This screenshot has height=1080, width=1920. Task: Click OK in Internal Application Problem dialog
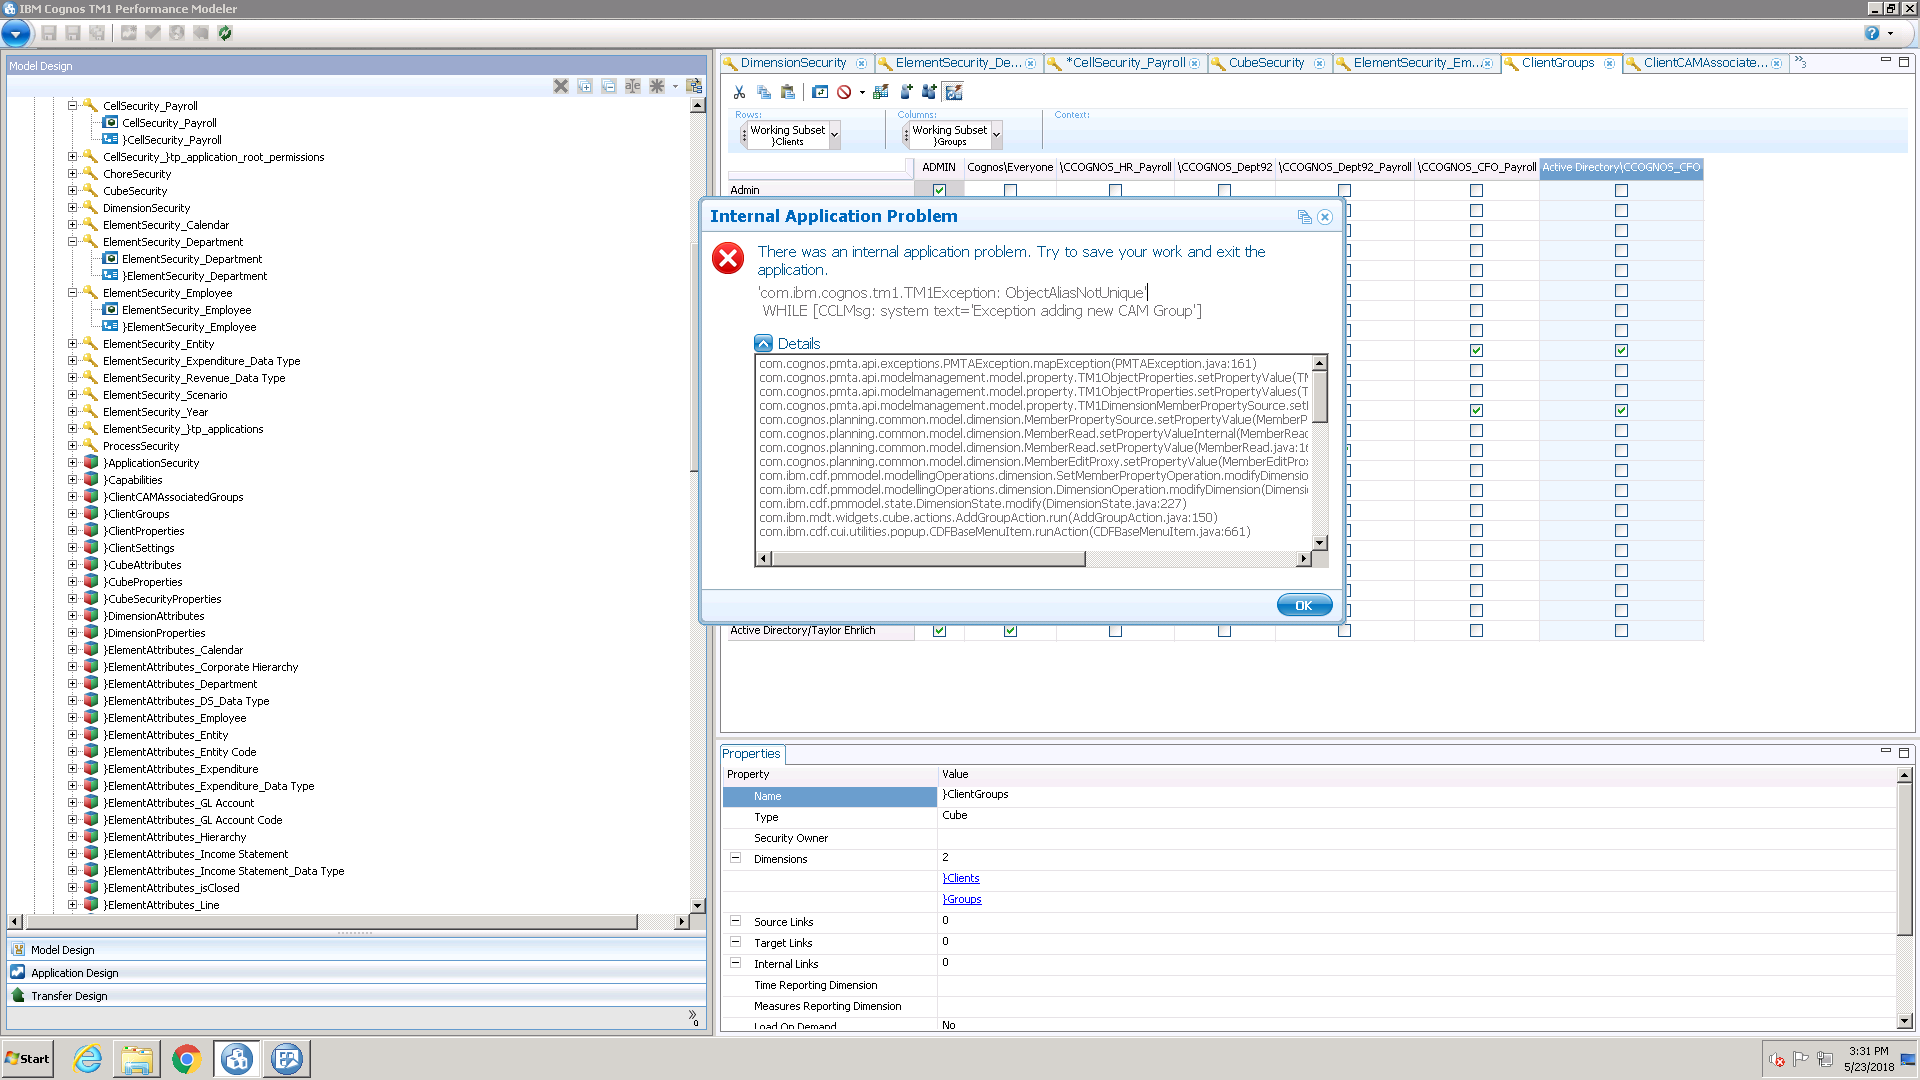[1304, 605]
